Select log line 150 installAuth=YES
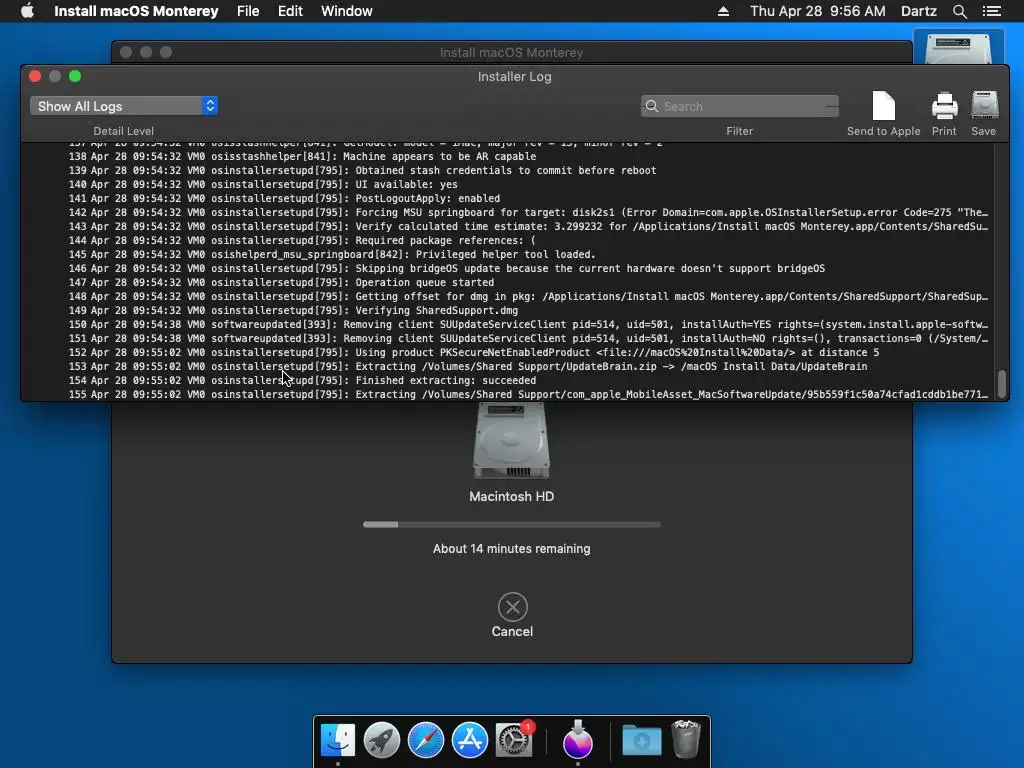Screen dimensions: 1024x768 [509, 325]
